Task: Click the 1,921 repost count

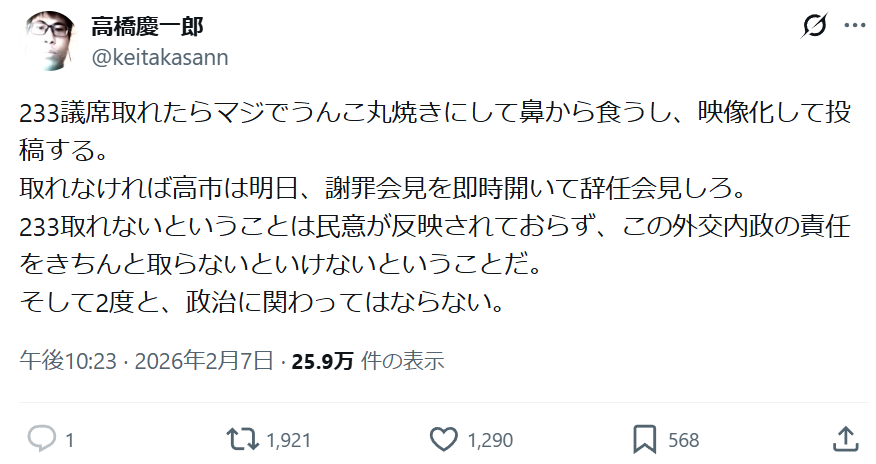Action: coord(290,440)
